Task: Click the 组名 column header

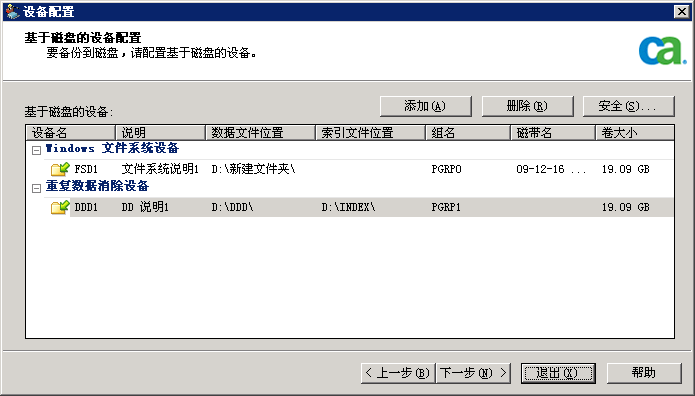Action: tap(468, 133)
